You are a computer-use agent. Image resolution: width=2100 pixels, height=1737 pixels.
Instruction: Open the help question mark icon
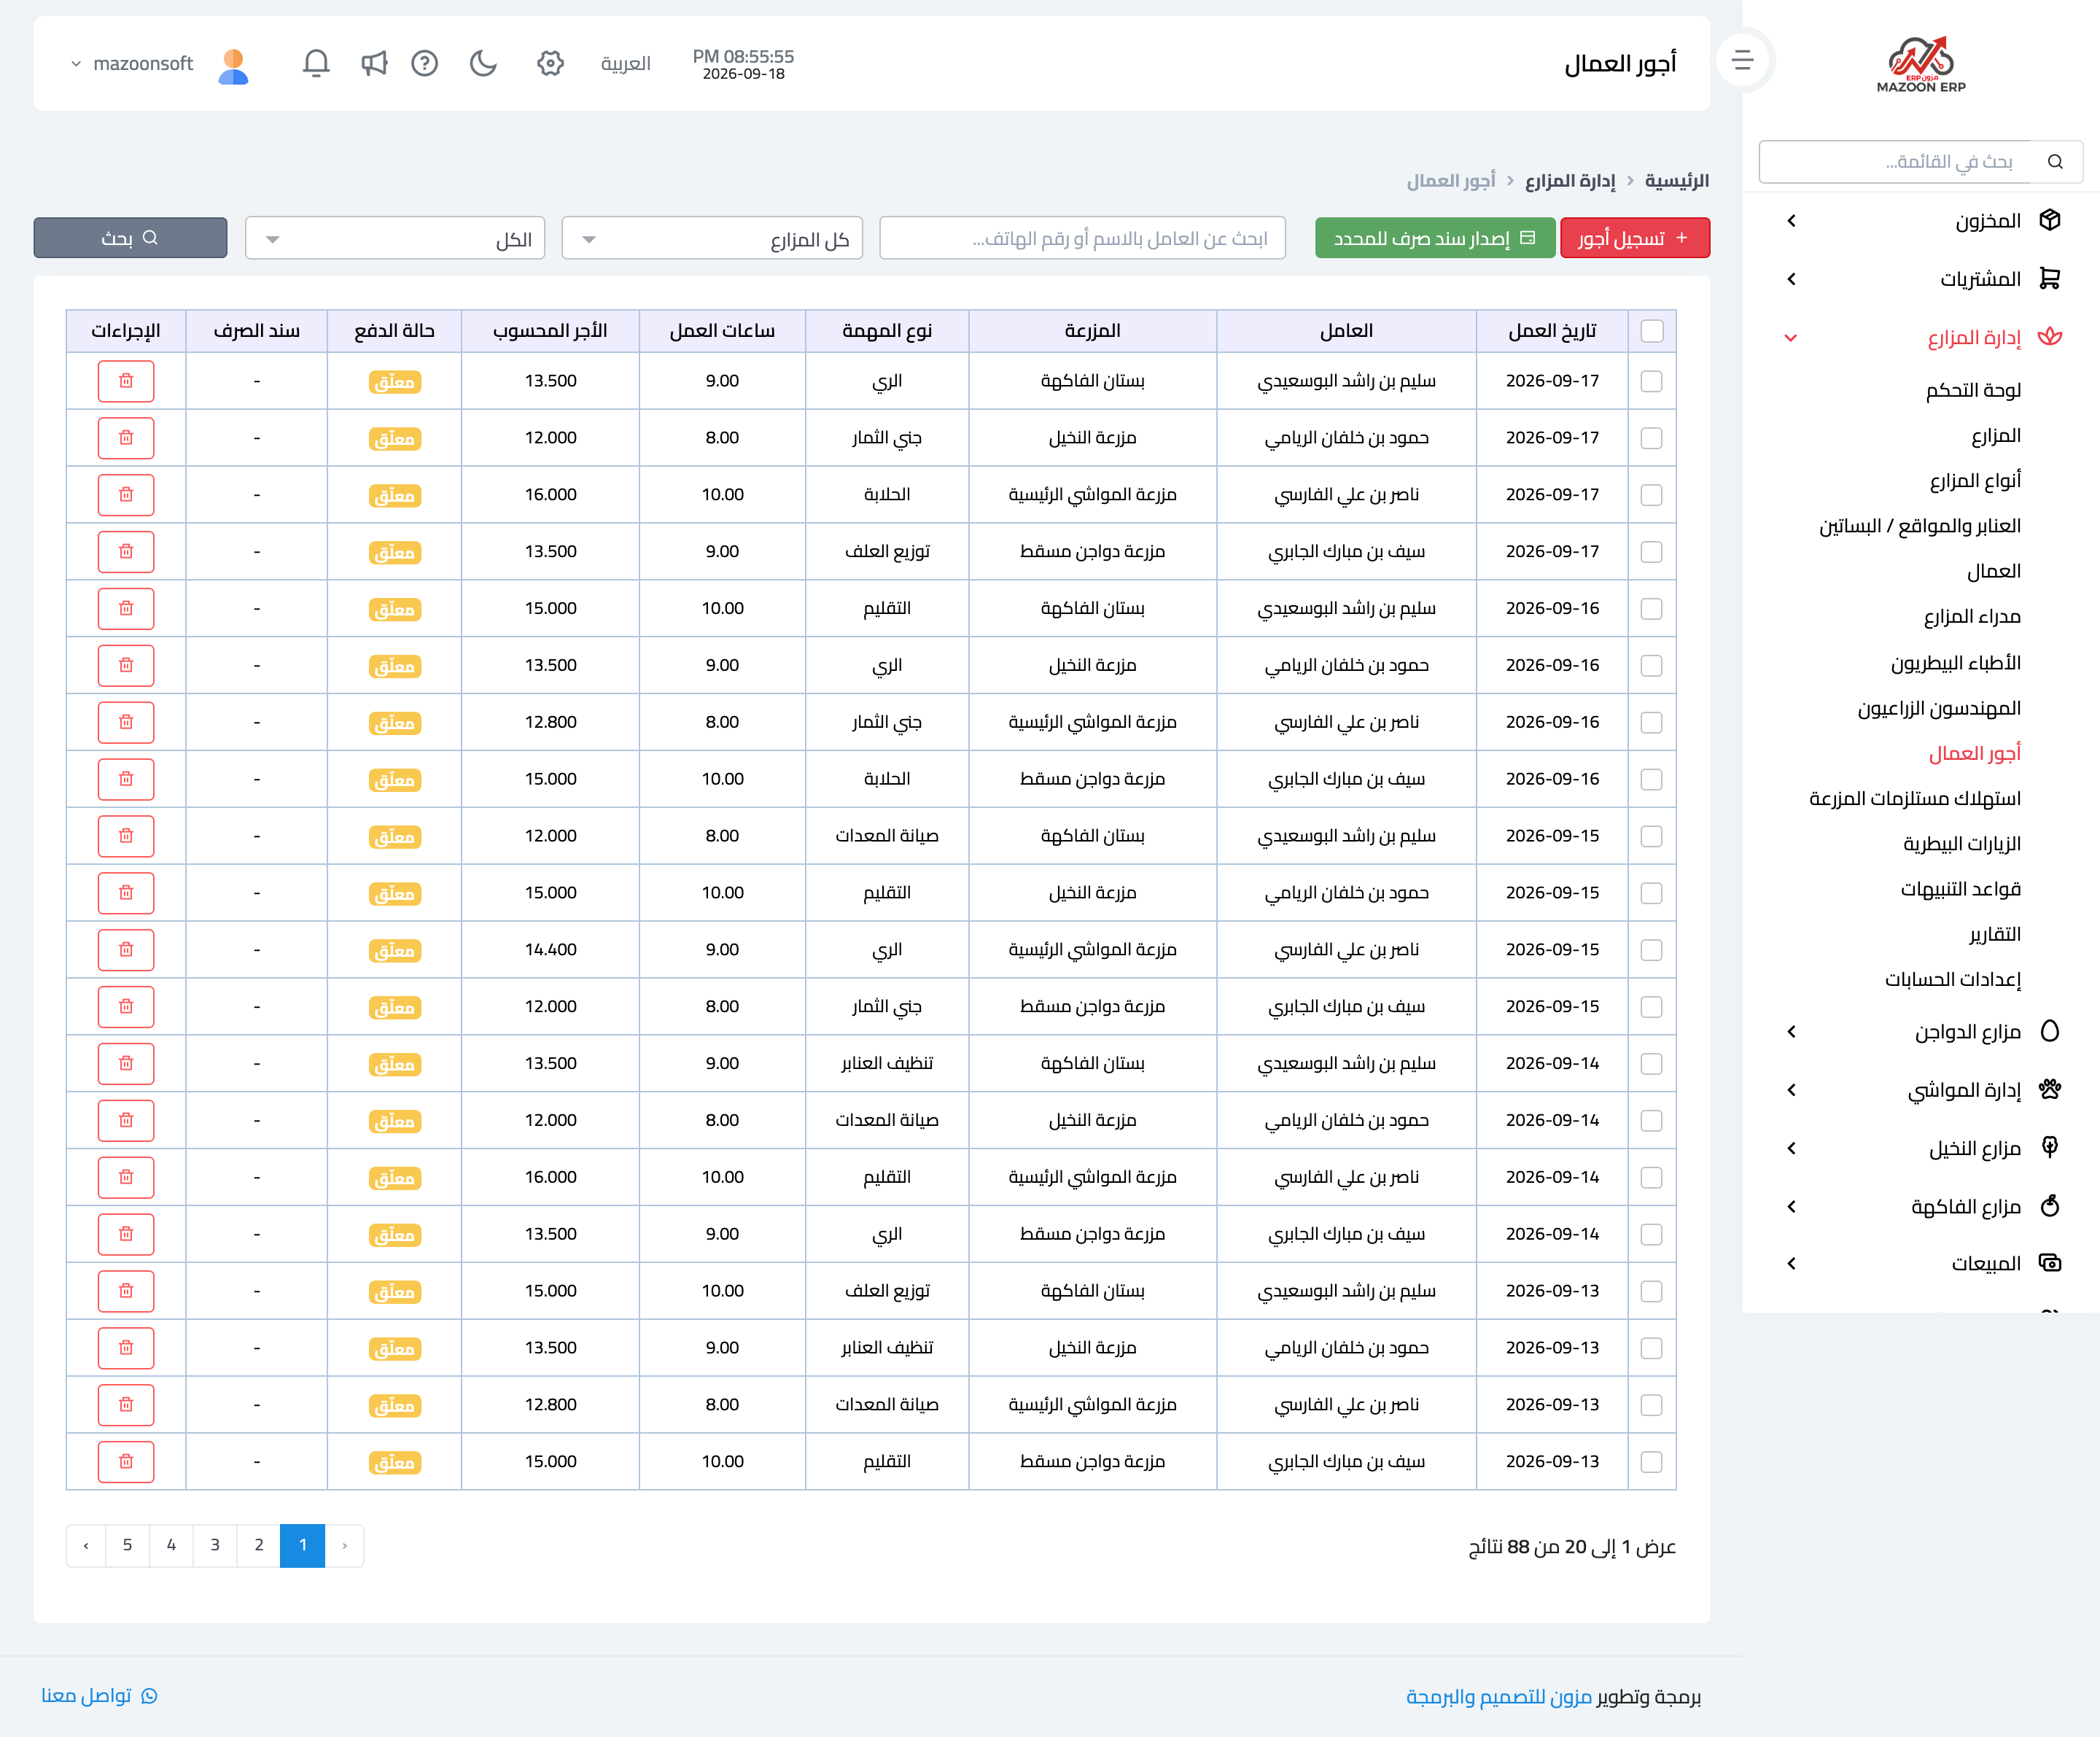click(x=425, y=64)
